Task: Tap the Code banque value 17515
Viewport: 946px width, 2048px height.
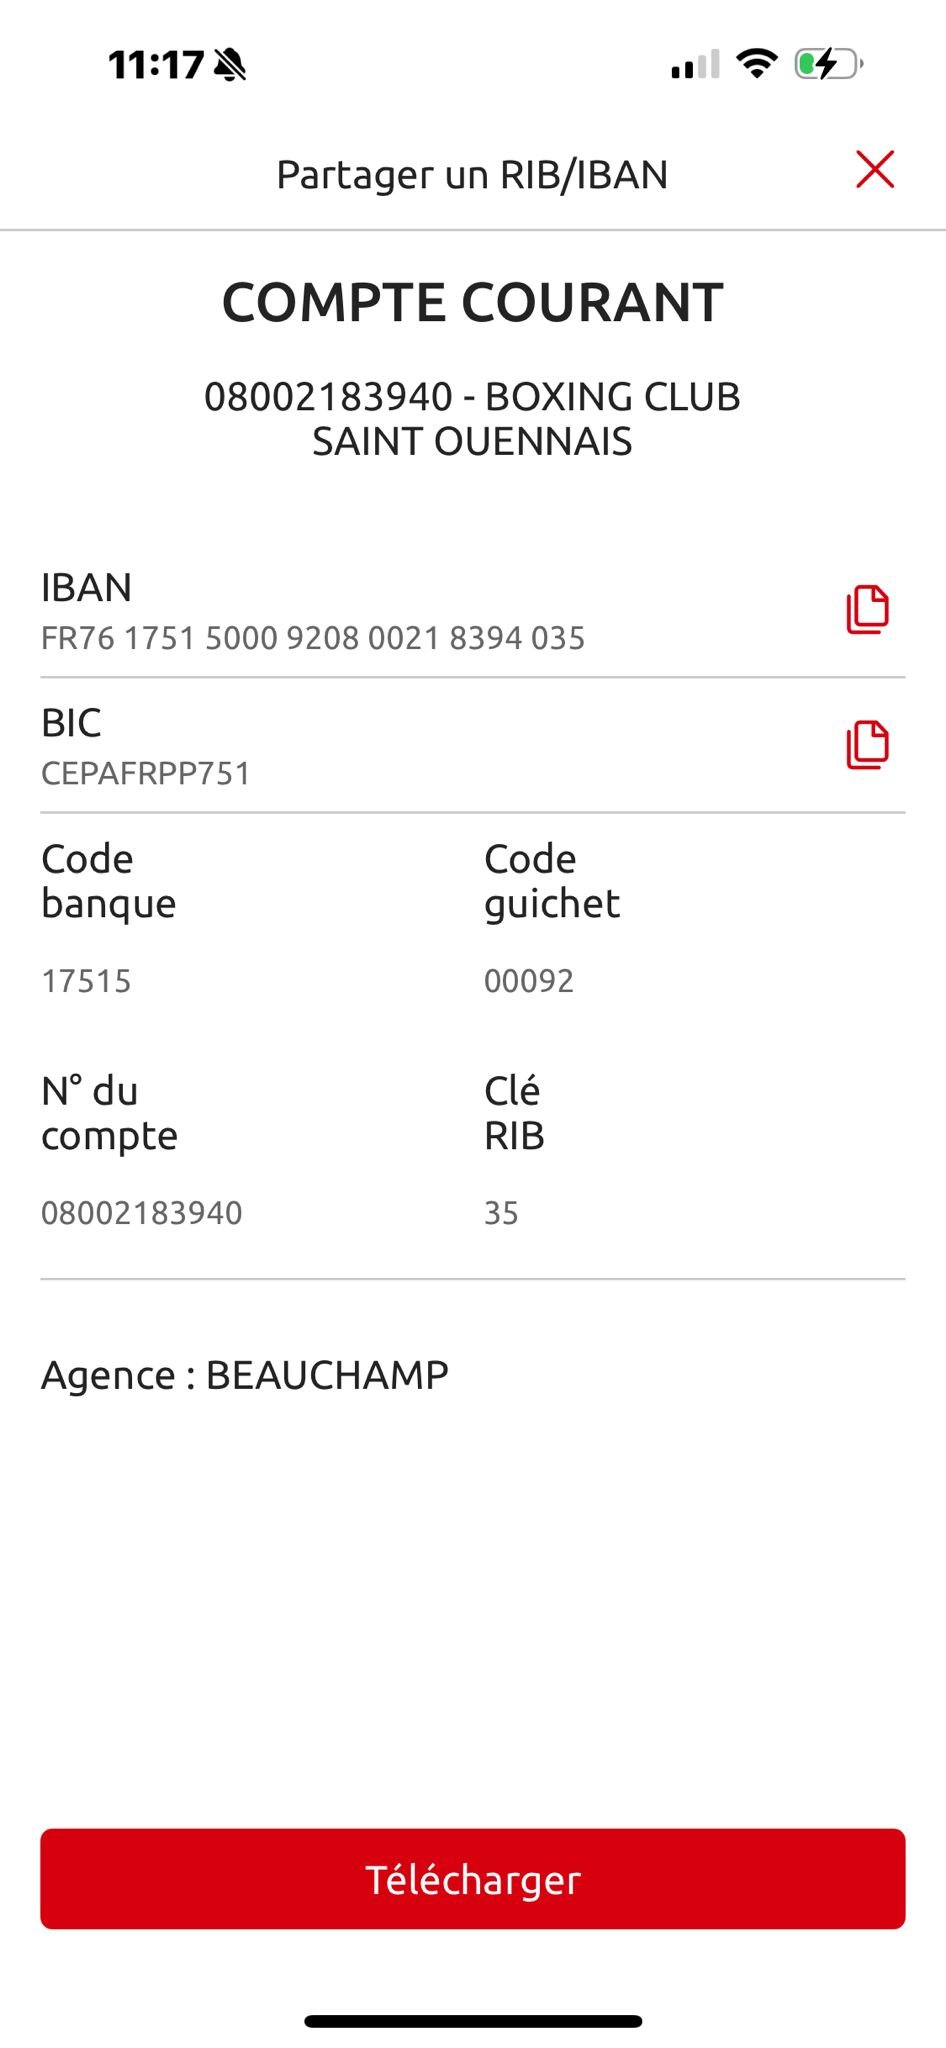Action: click(86, 981)
